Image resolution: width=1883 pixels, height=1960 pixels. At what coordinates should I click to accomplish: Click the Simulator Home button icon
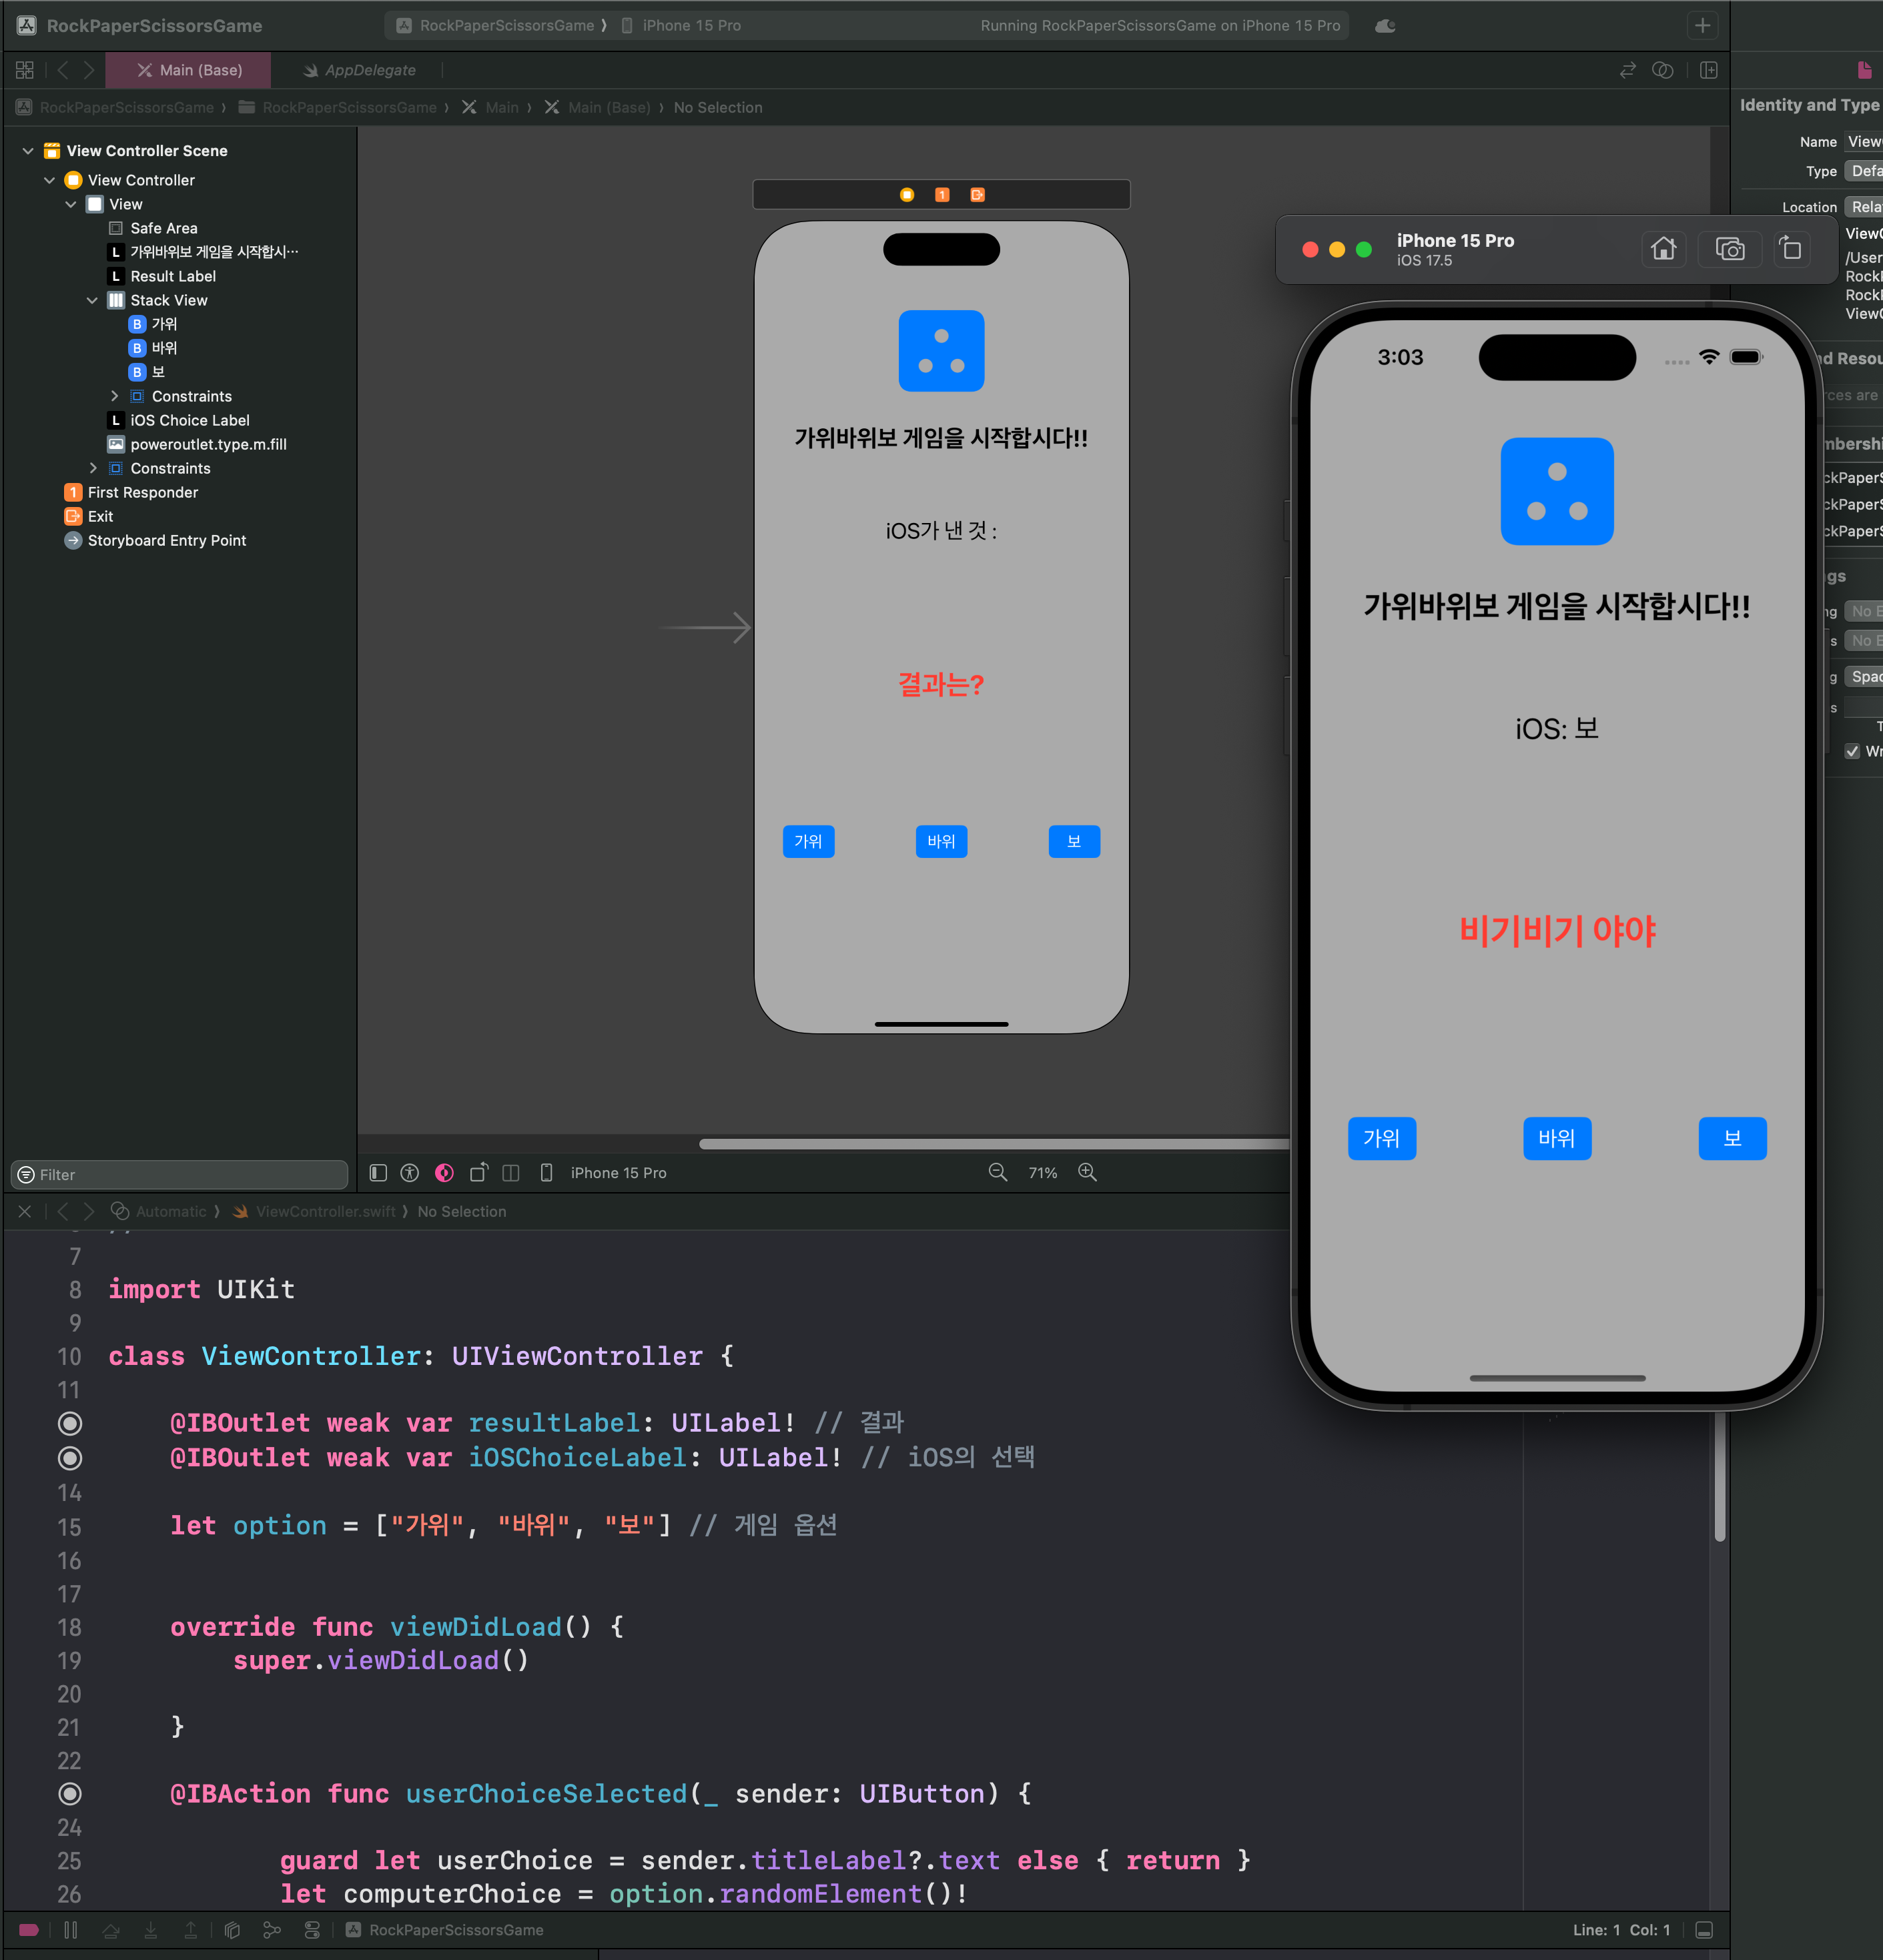[1663, 249]
